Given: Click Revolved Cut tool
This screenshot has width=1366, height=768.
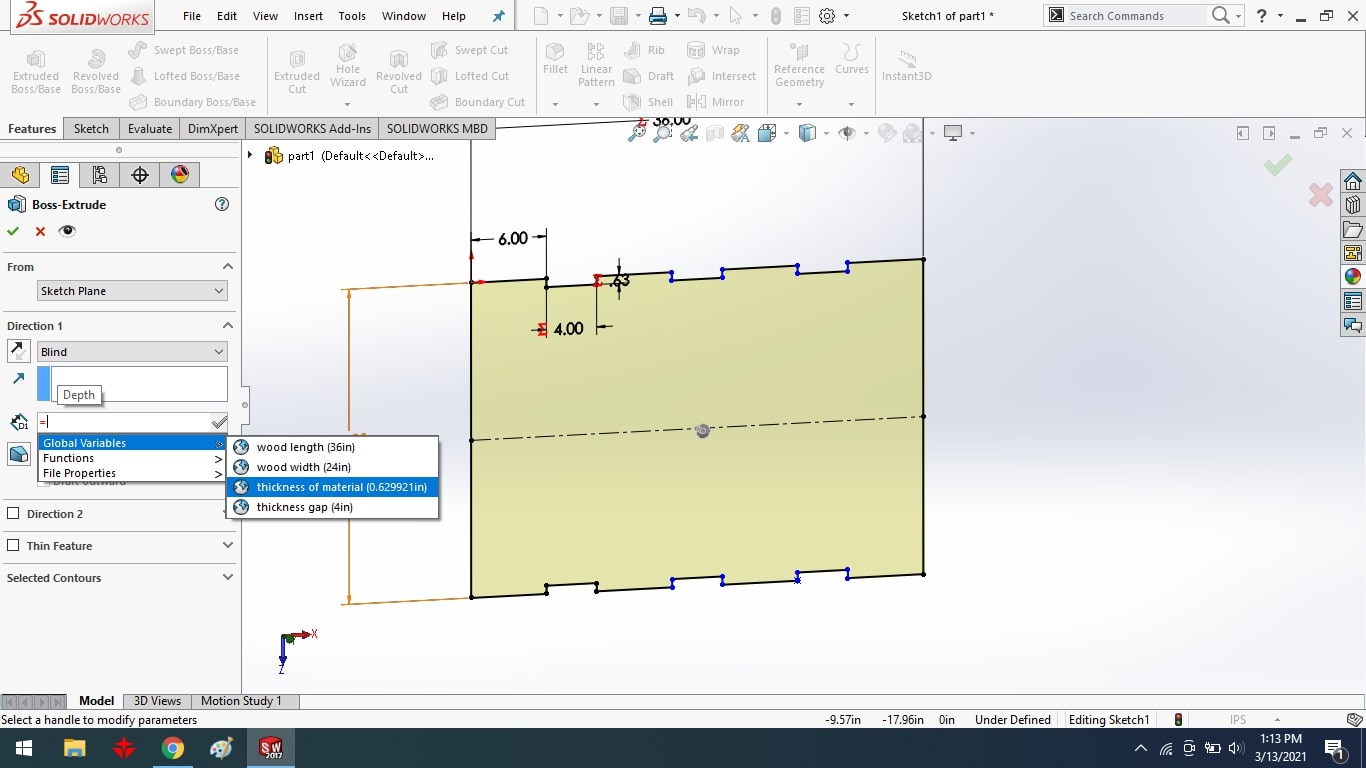Looking at the screenshot, I should click(399, 70).
